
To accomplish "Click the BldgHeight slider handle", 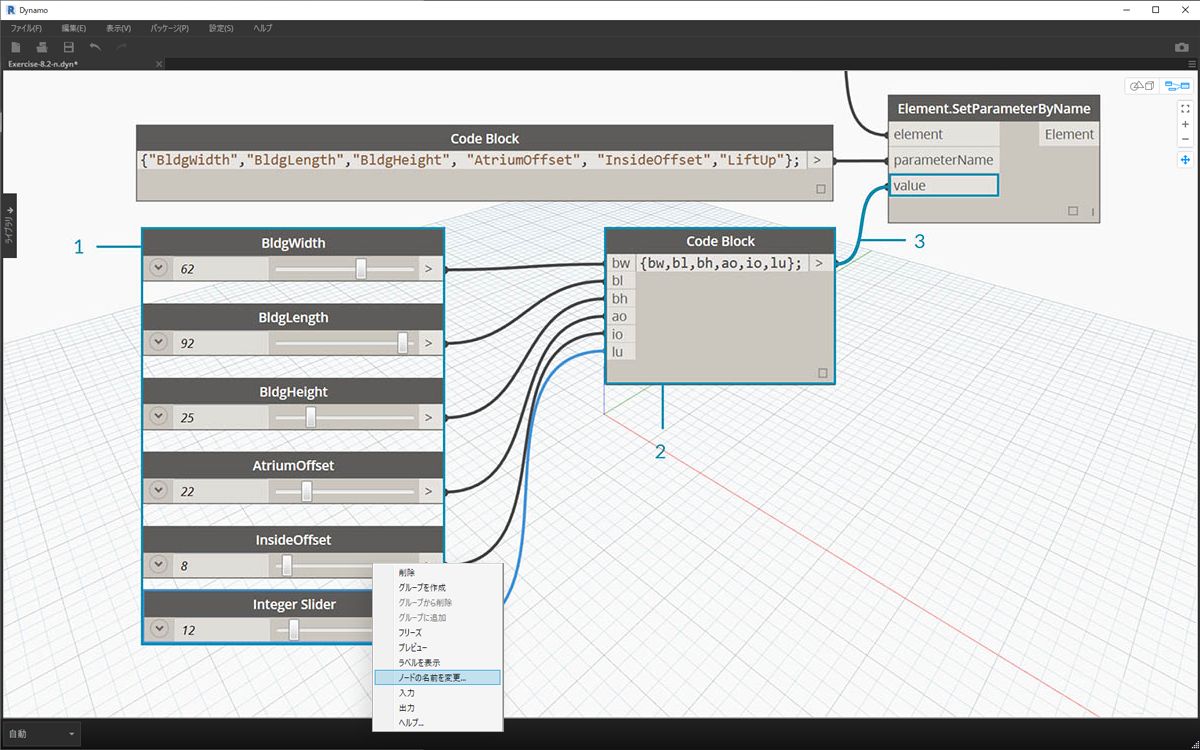I will click(x=311, y=416).
